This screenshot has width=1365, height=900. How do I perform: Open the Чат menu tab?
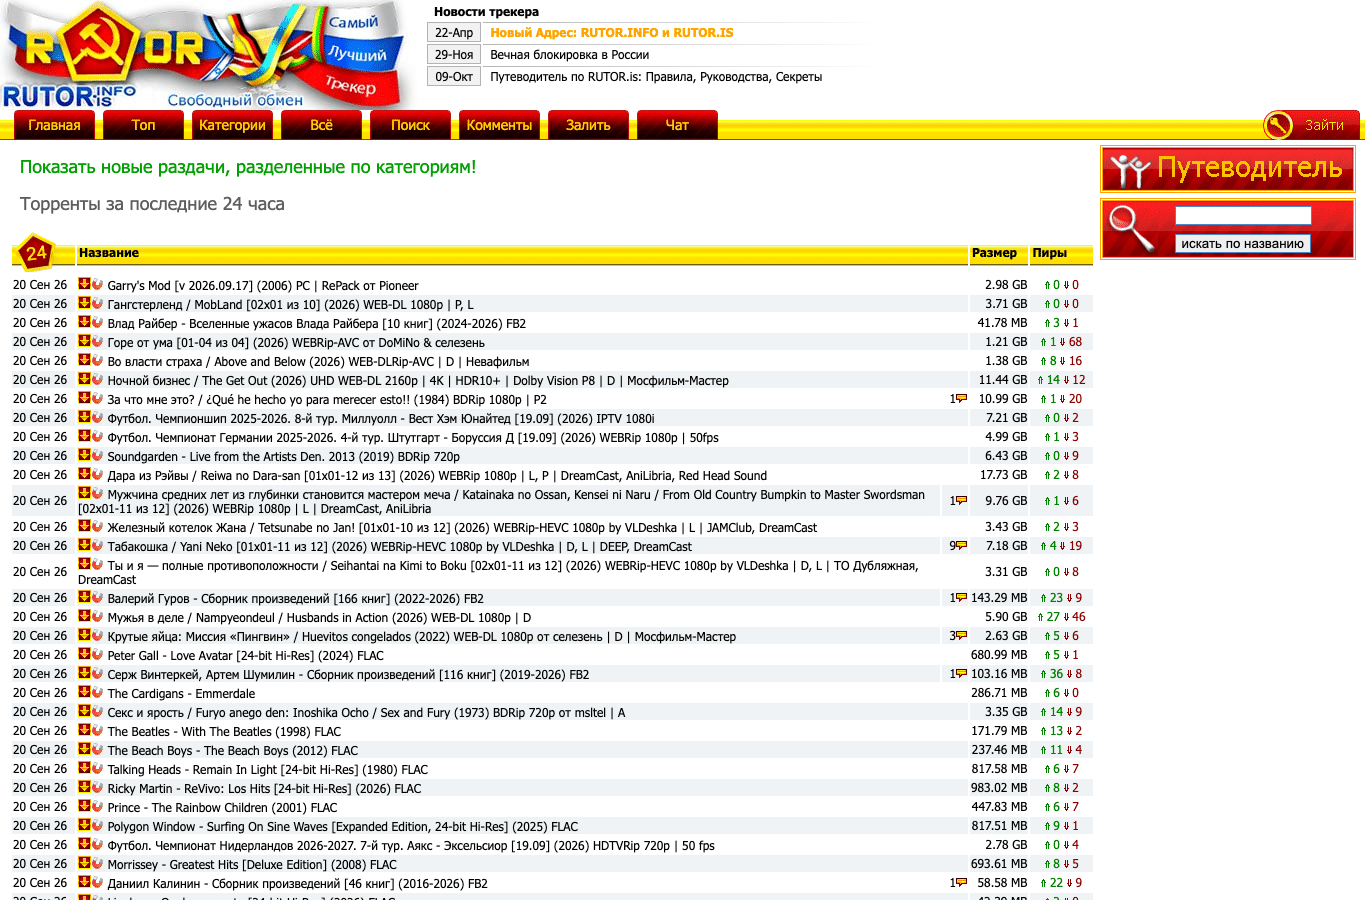pos(677,125)
